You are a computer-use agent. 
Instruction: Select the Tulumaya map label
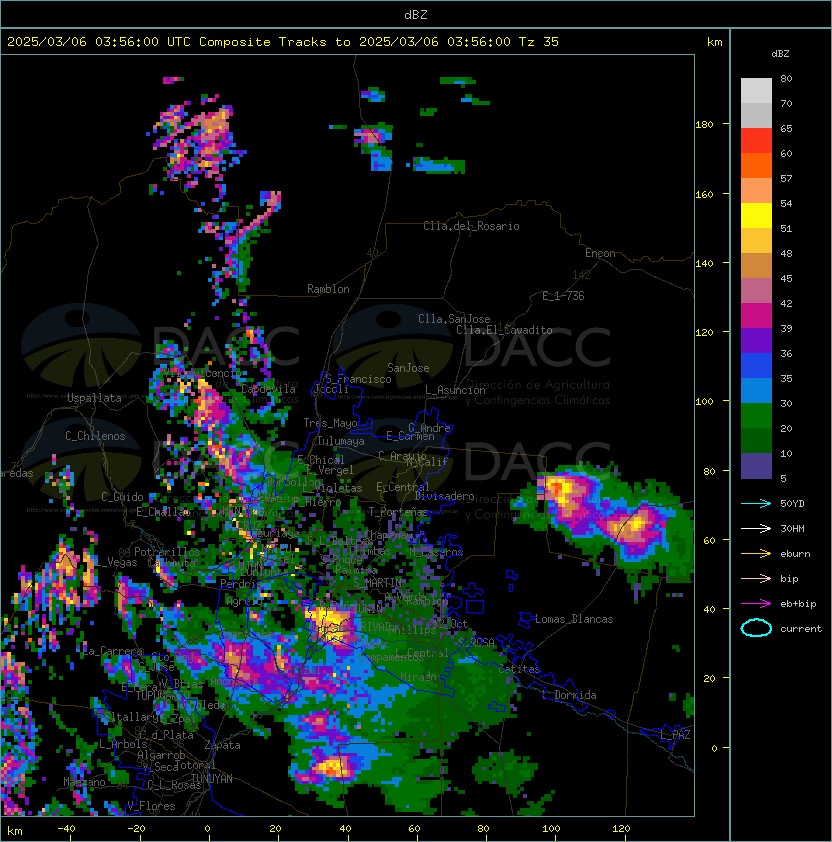pyautogui.click(x=341, y=441)
